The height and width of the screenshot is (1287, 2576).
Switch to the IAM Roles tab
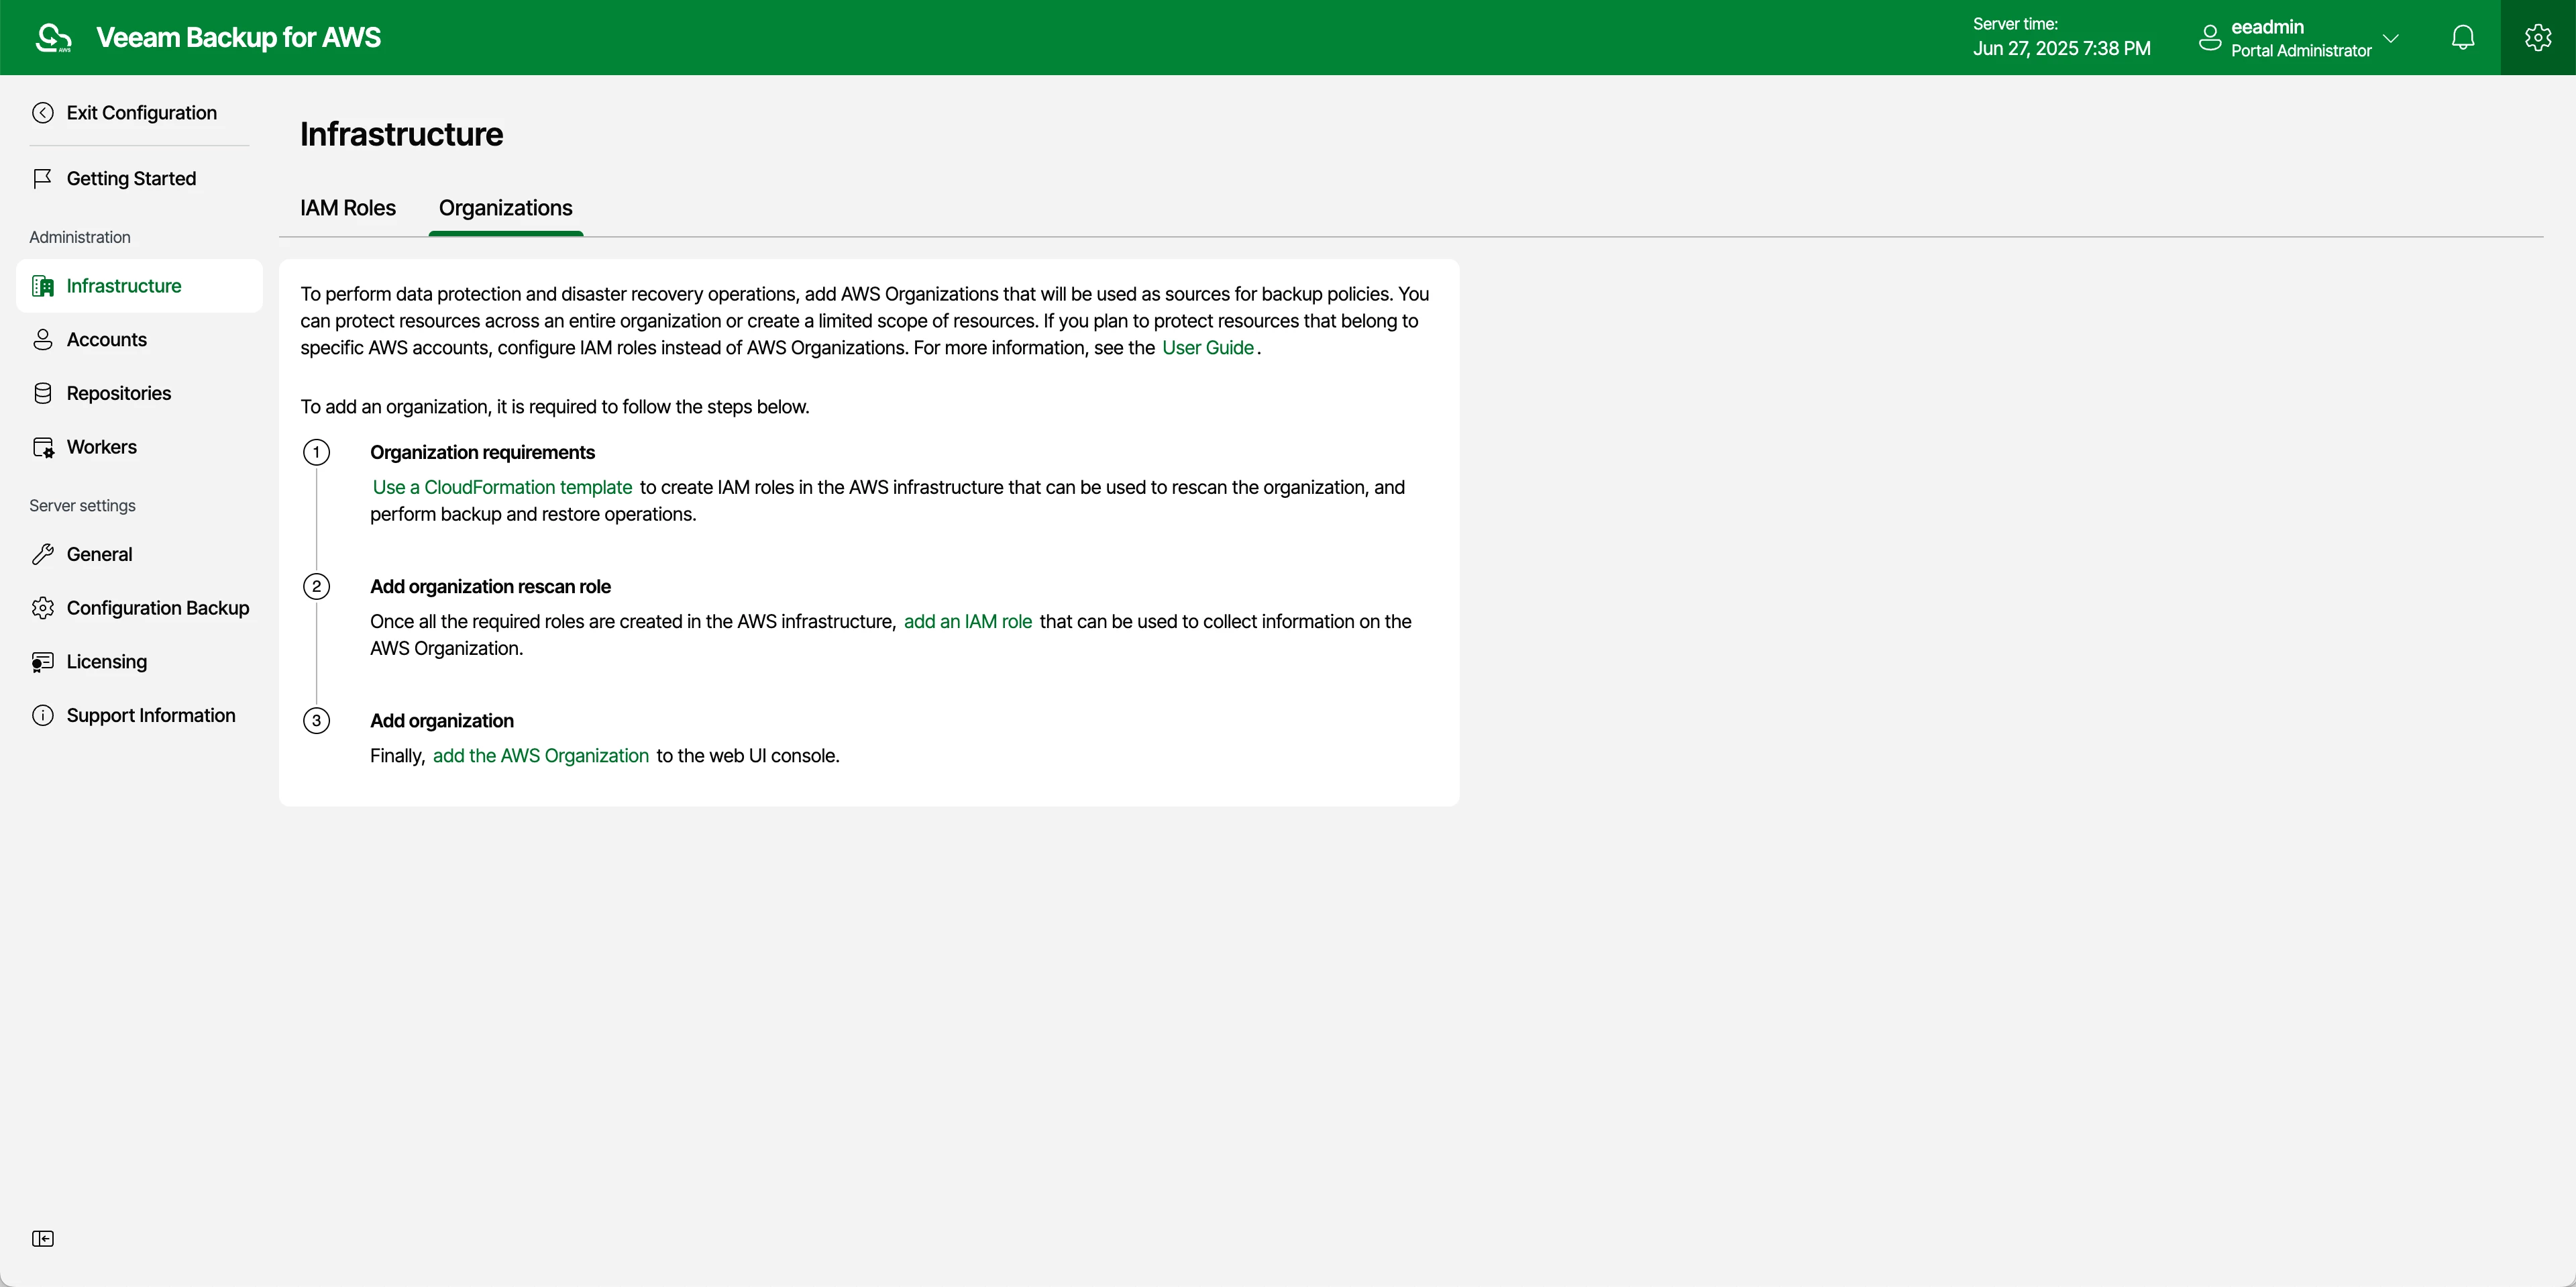click(x=347, y=208)
